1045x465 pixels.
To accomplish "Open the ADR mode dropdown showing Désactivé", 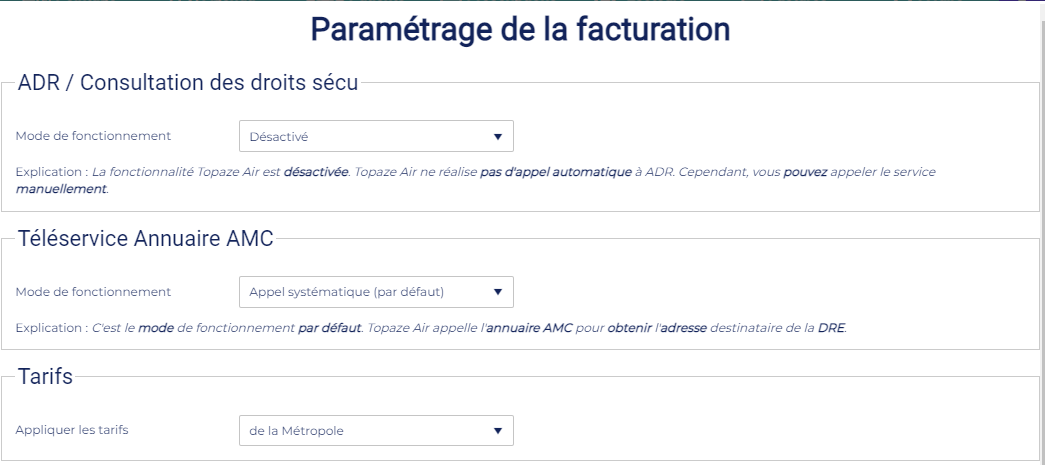I will [x=376, y=136].
